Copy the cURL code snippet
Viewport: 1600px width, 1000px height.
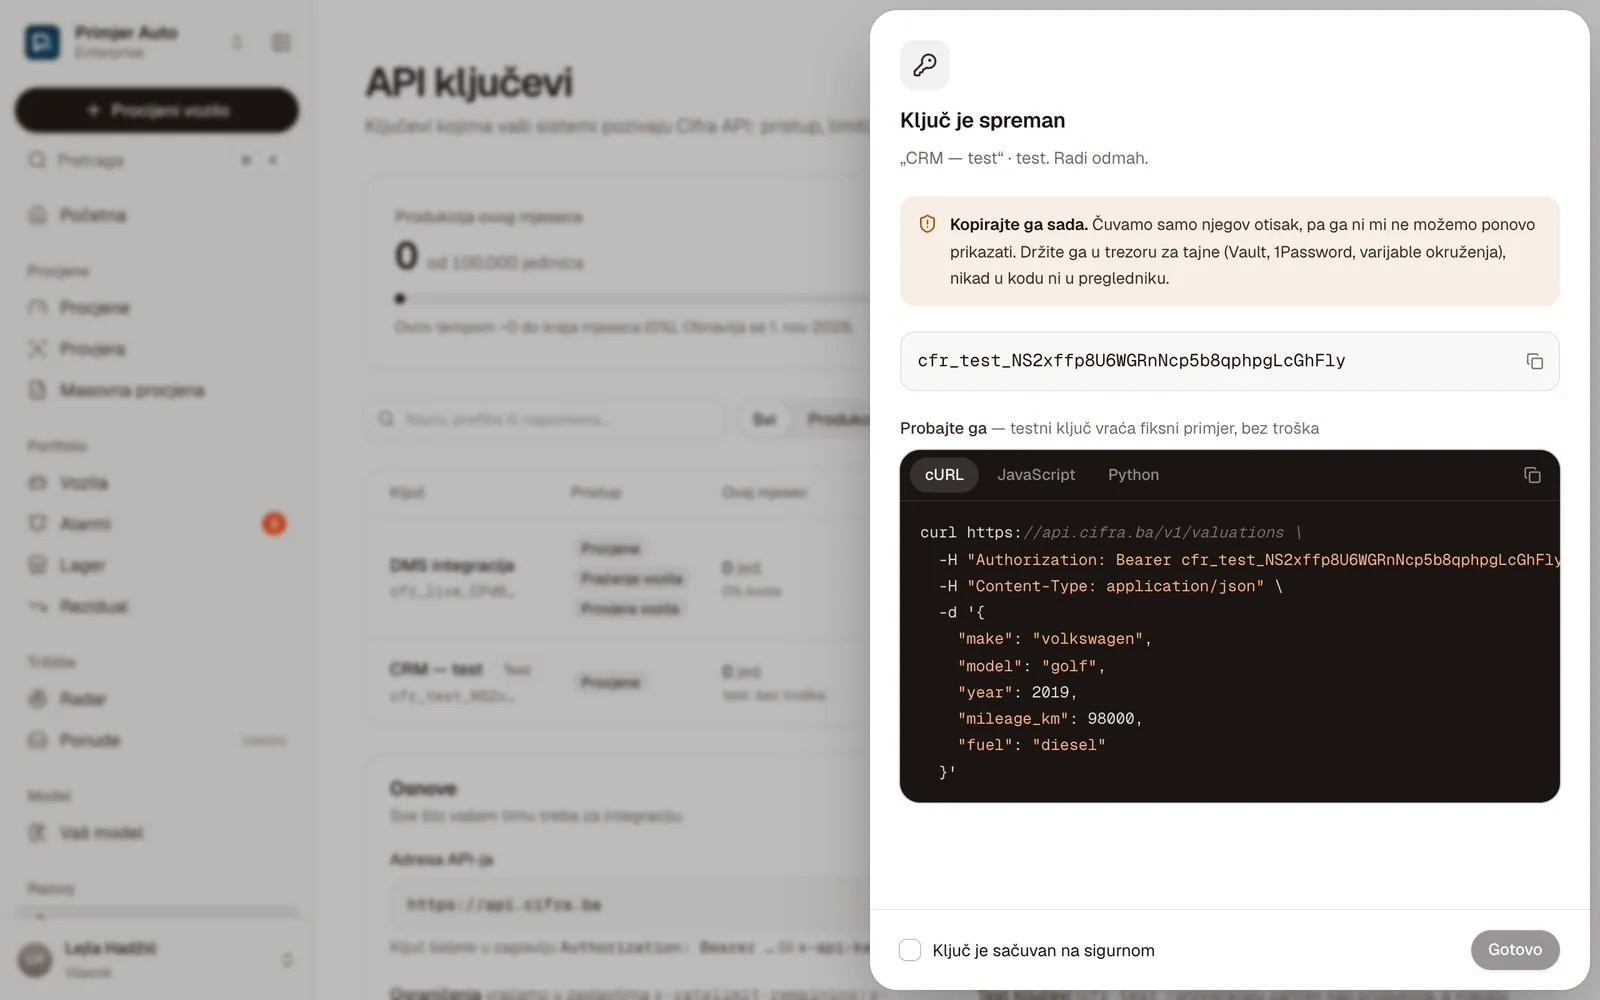click(1532, 475)
